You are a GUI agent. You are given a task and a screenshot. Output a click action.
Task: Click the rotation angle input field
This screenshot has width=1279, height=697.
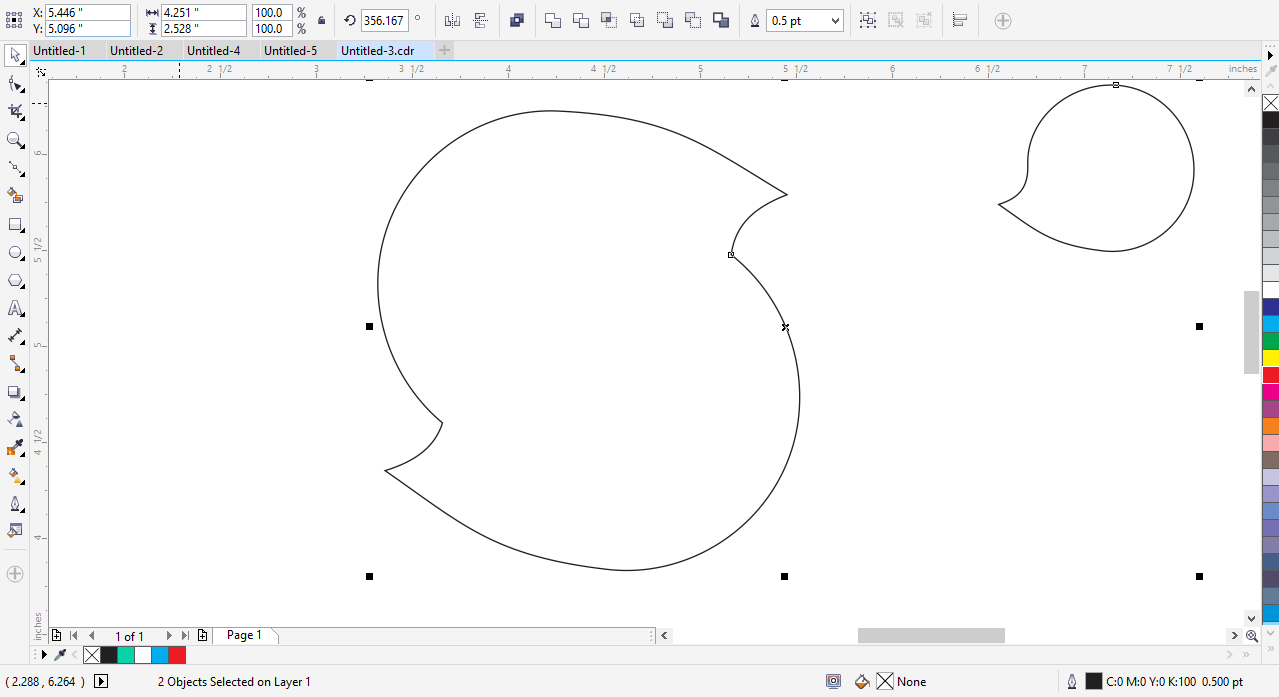click(x=384, y=20)
